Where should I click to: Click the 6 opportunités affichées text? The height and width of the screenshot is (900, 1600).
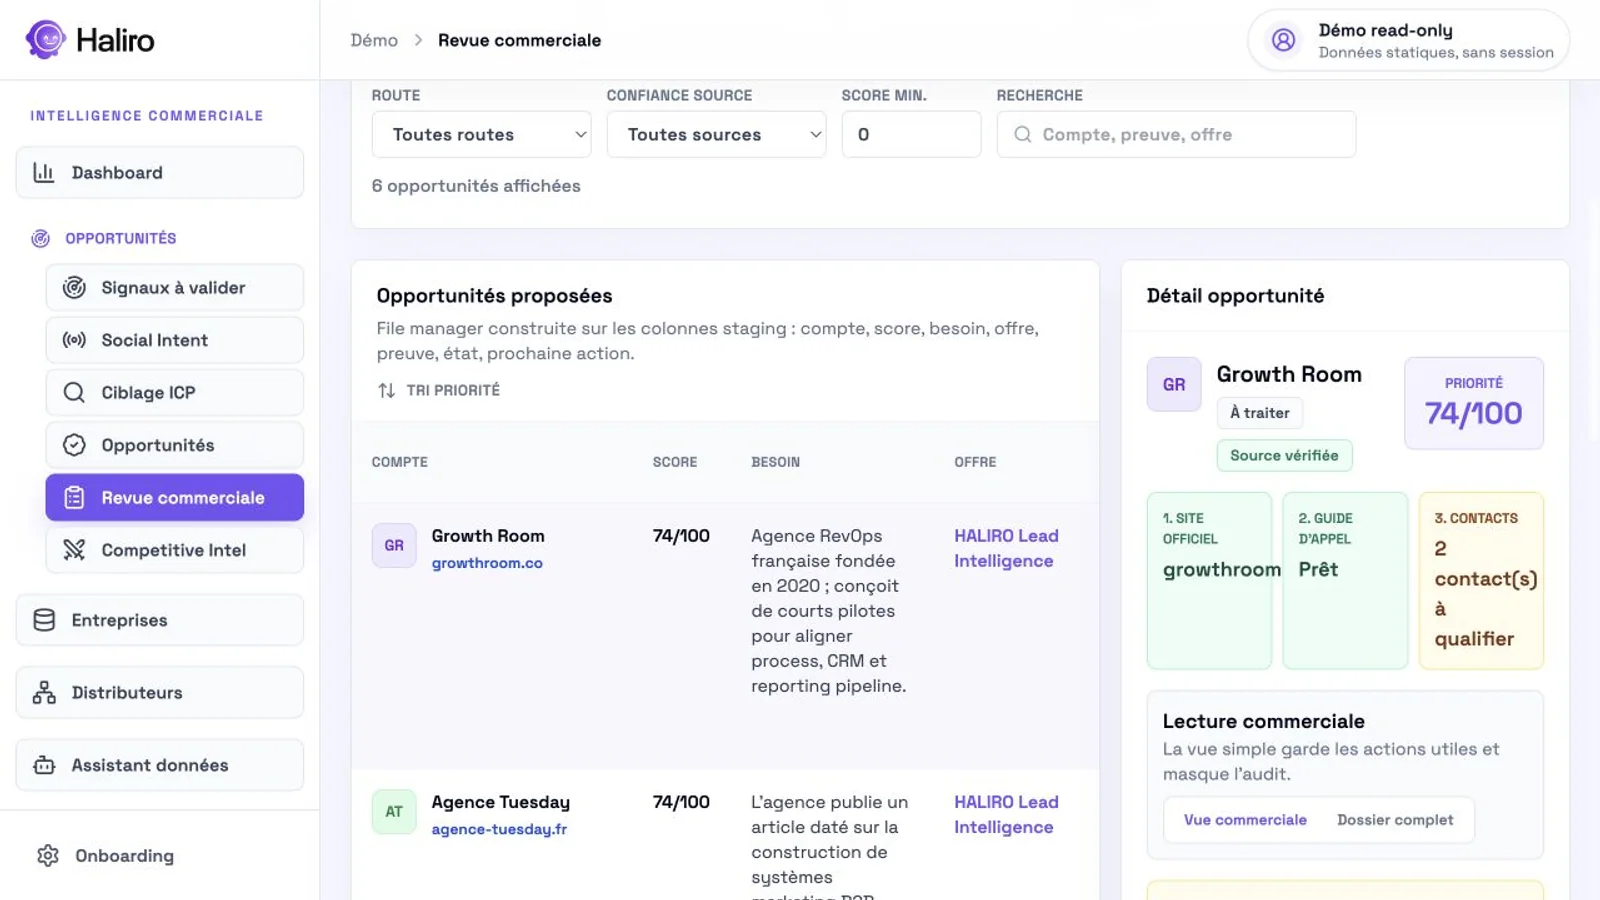476,186
